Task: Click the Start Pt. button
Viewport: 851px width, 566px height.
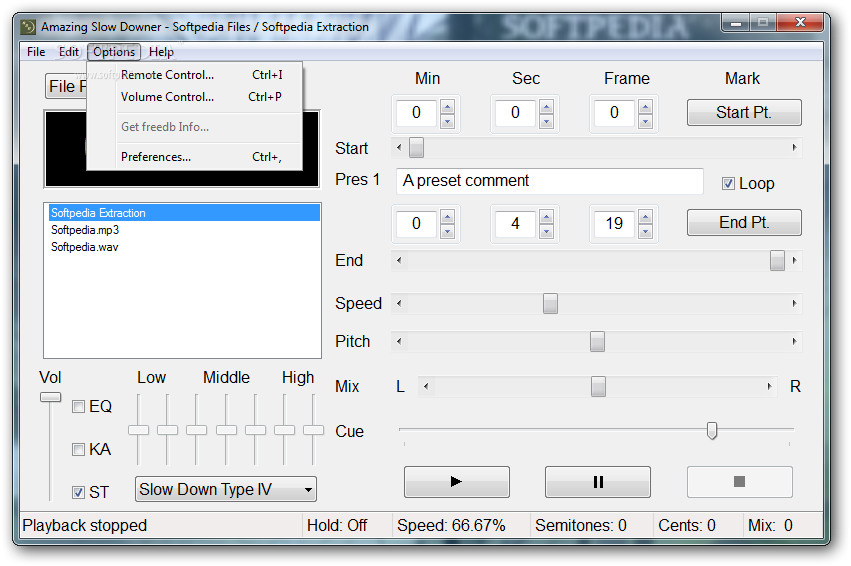Action: coord(744,112)
